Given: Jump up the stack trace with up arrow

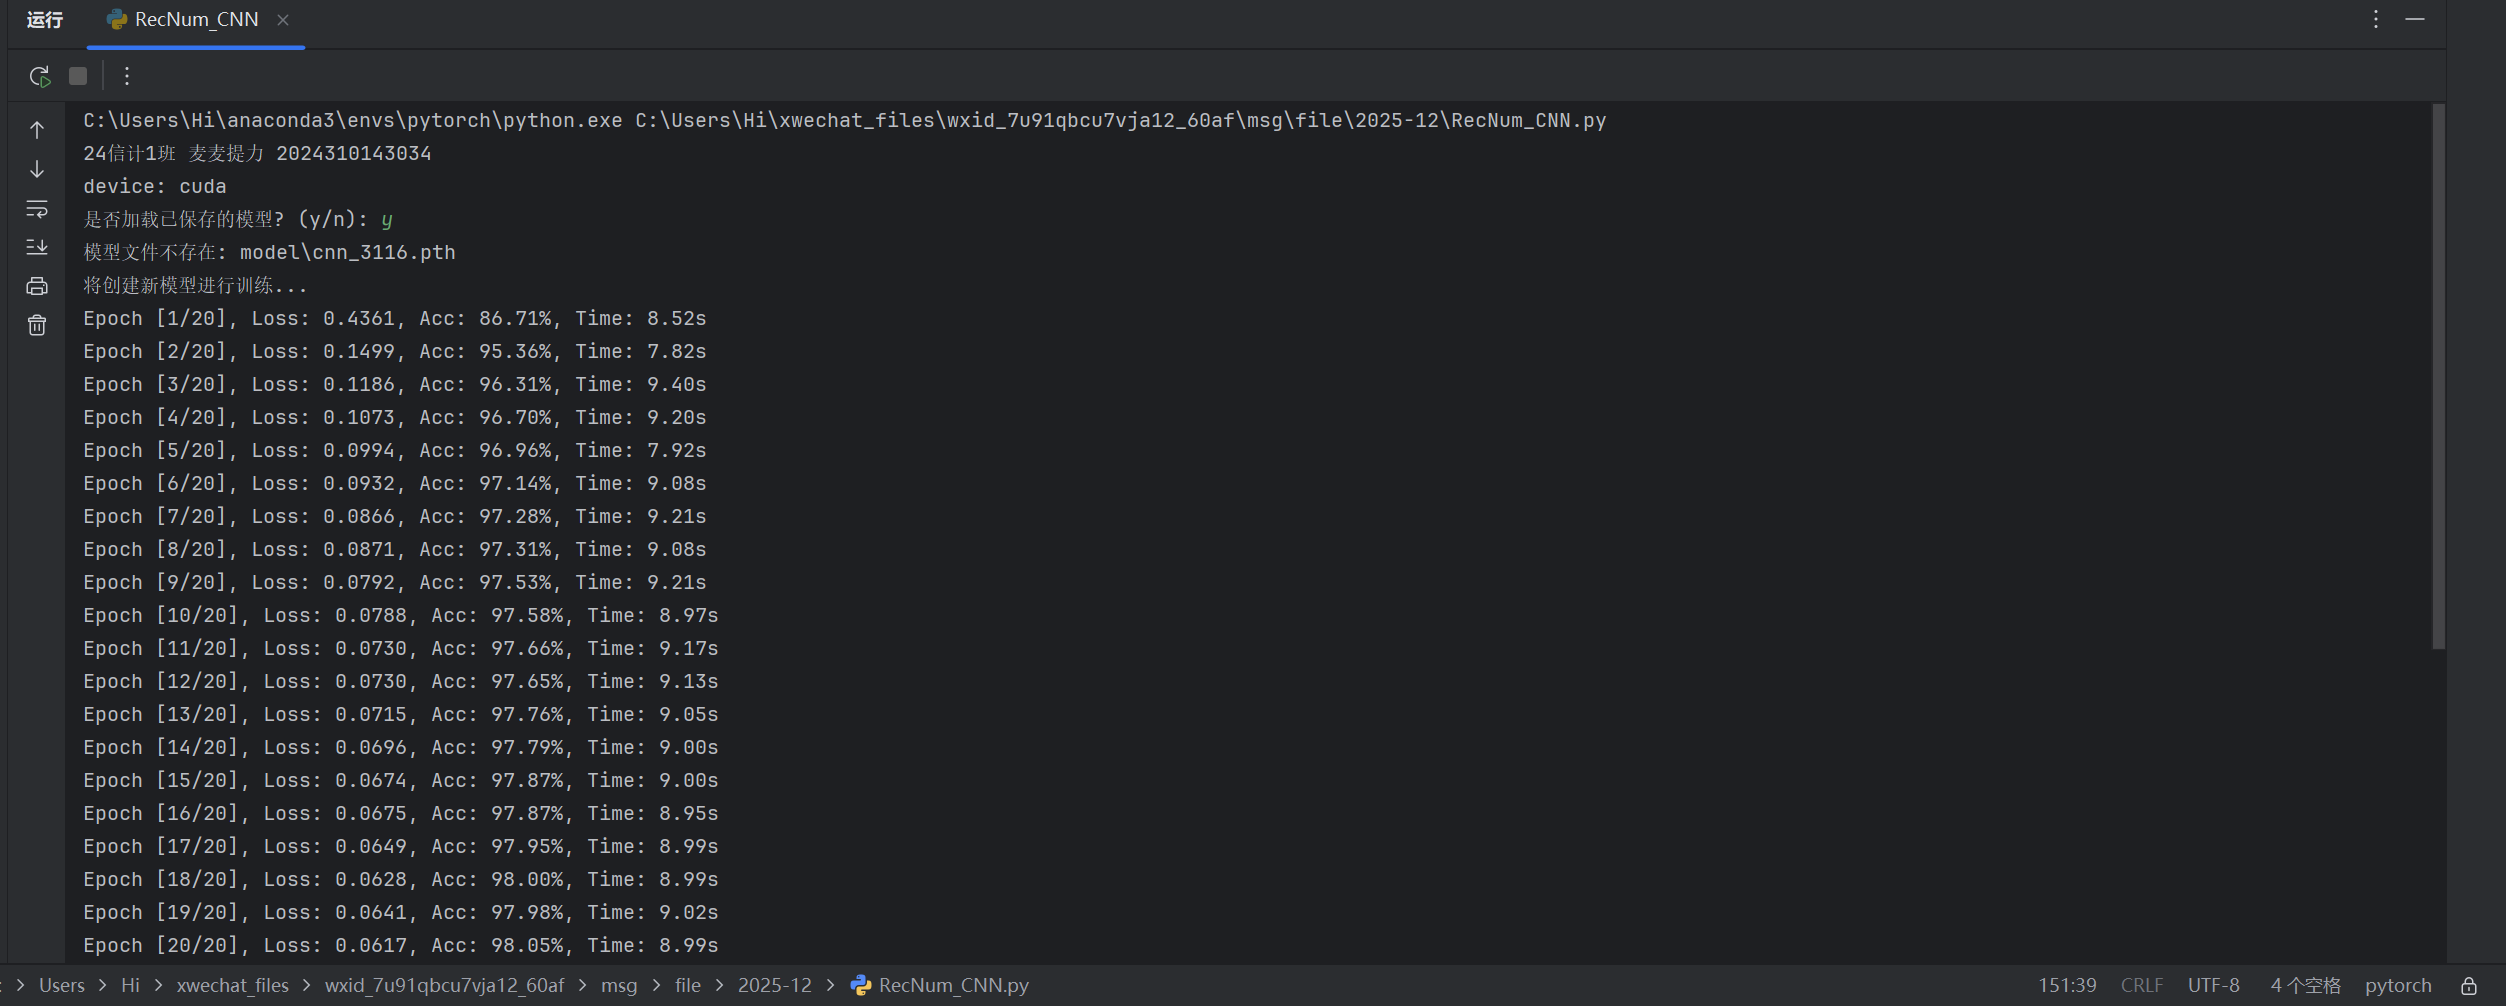Looking at the screenshot, I should (x=37, y=130).
